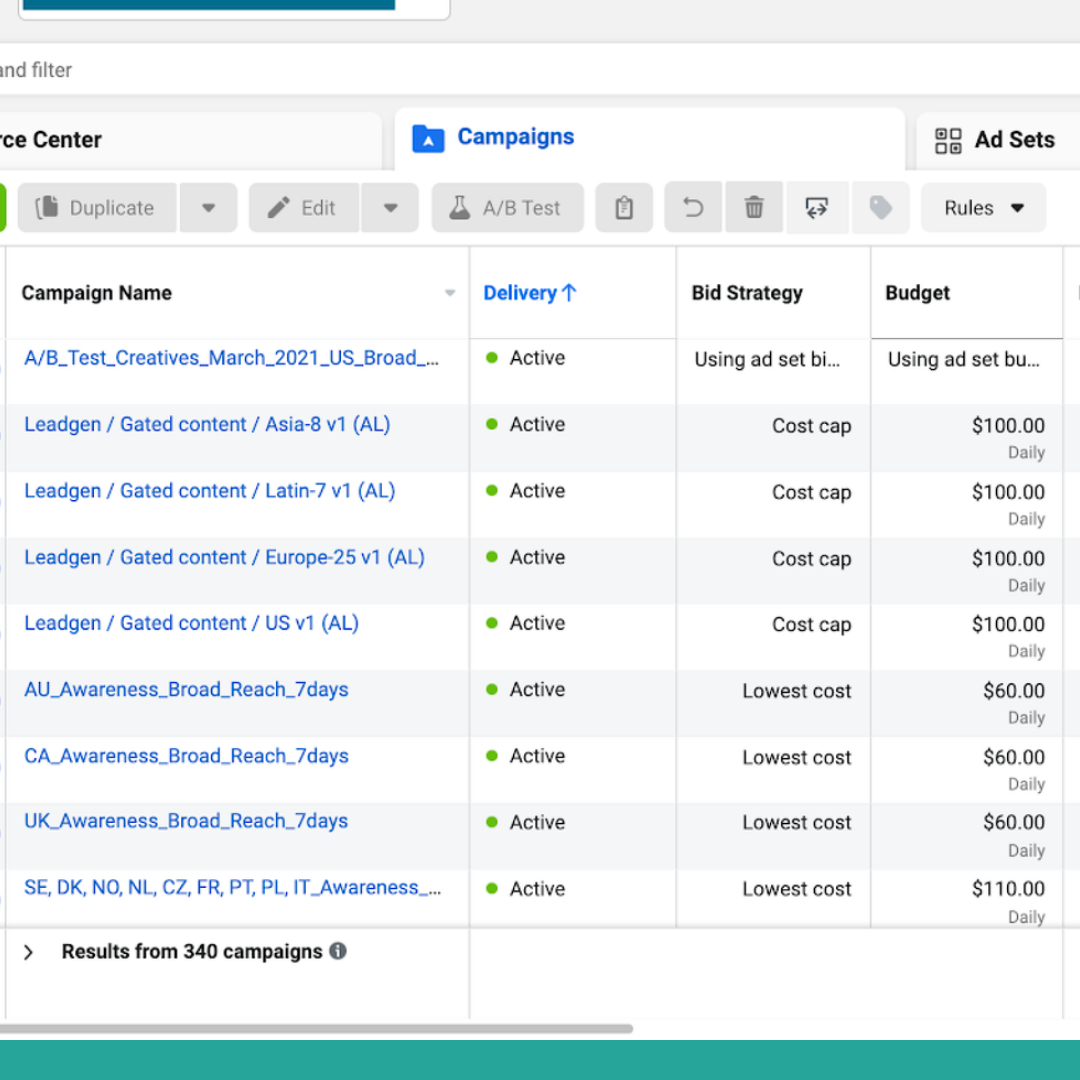The width and height of the screenshot is (1080, 1080).
Task: Open CA_Awareness_Broad_Reach_7days campaign
Action: 186,756
